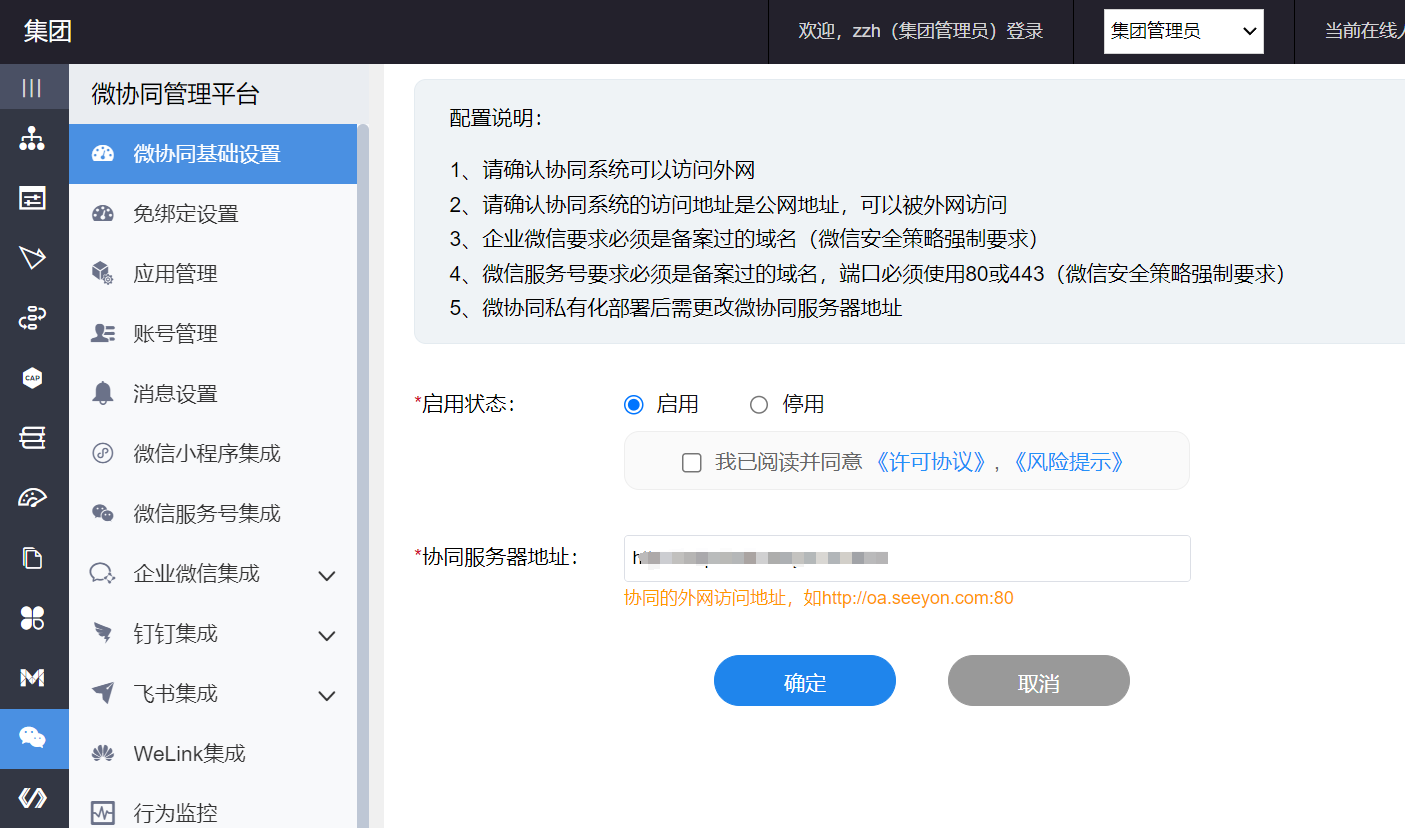Screen dimensions: 1405x828
Task: Select the dashboard gauge icon in left rail
Action: point(32,498)
